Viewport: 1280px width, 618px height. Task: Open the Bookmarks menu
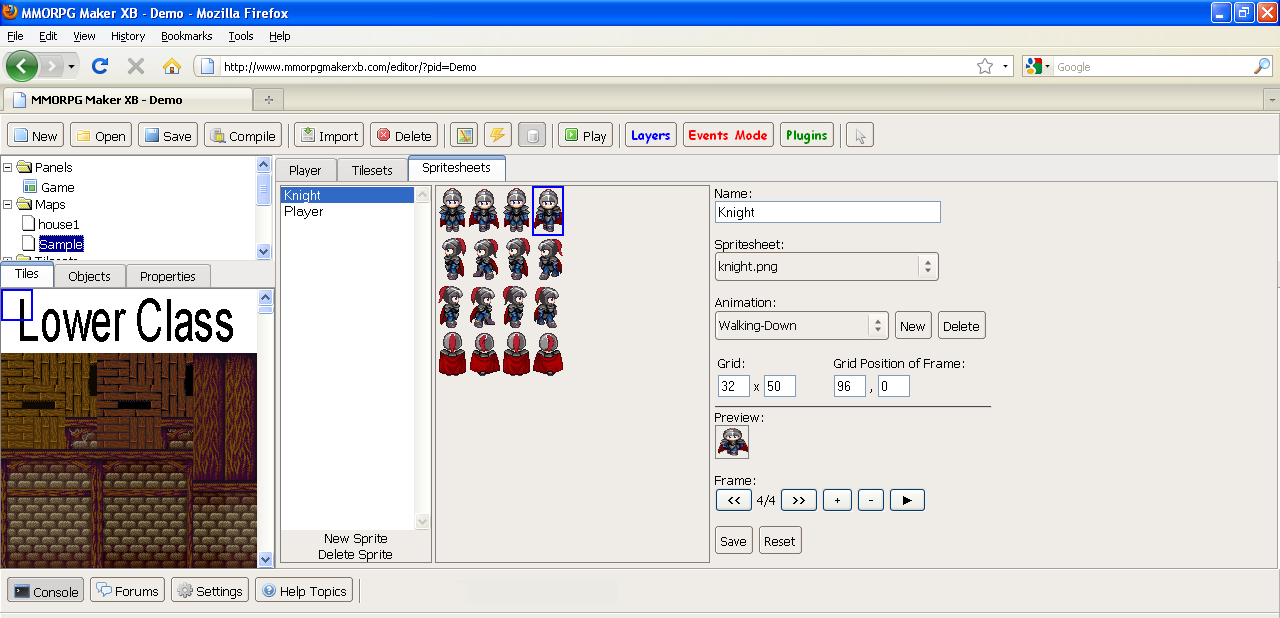[x=186, y=36]
